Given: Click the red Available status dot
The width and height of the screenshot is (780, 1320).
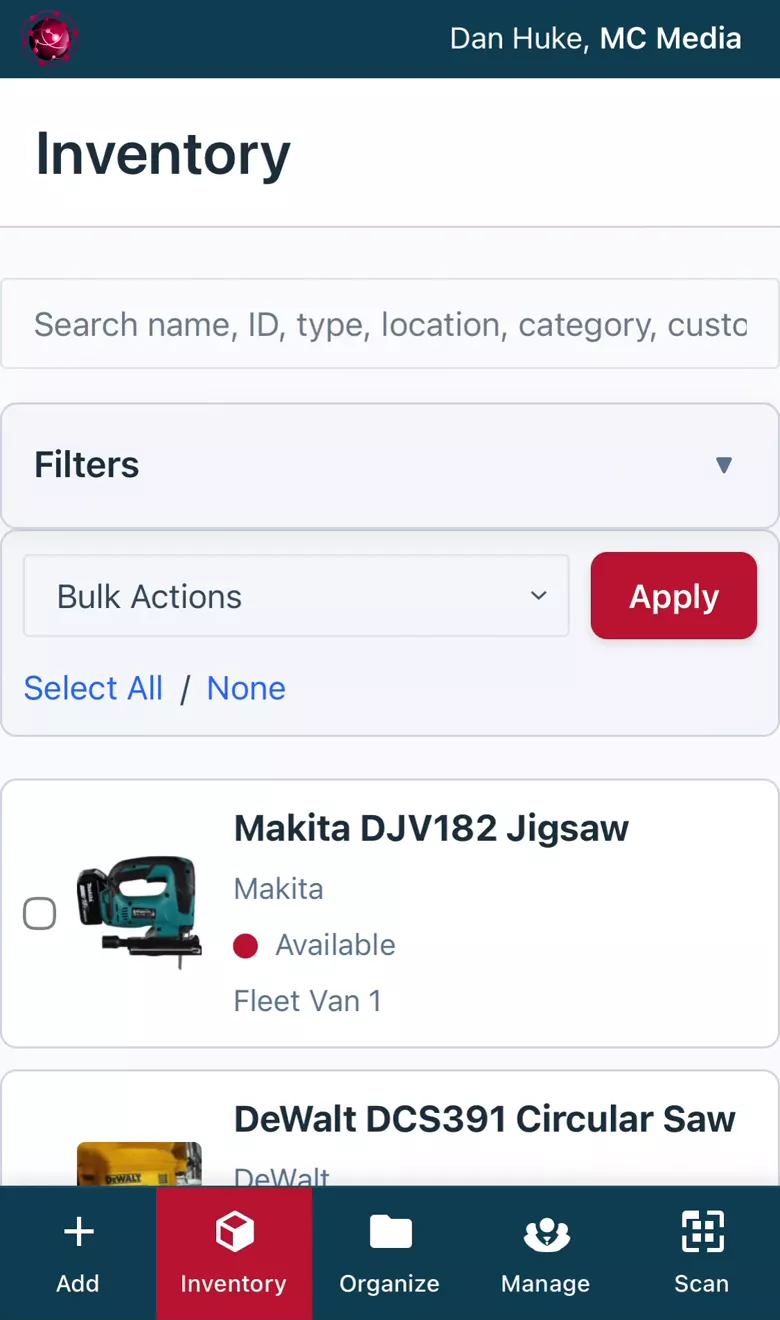Looking at the screenshot, I should click(246, 945).
